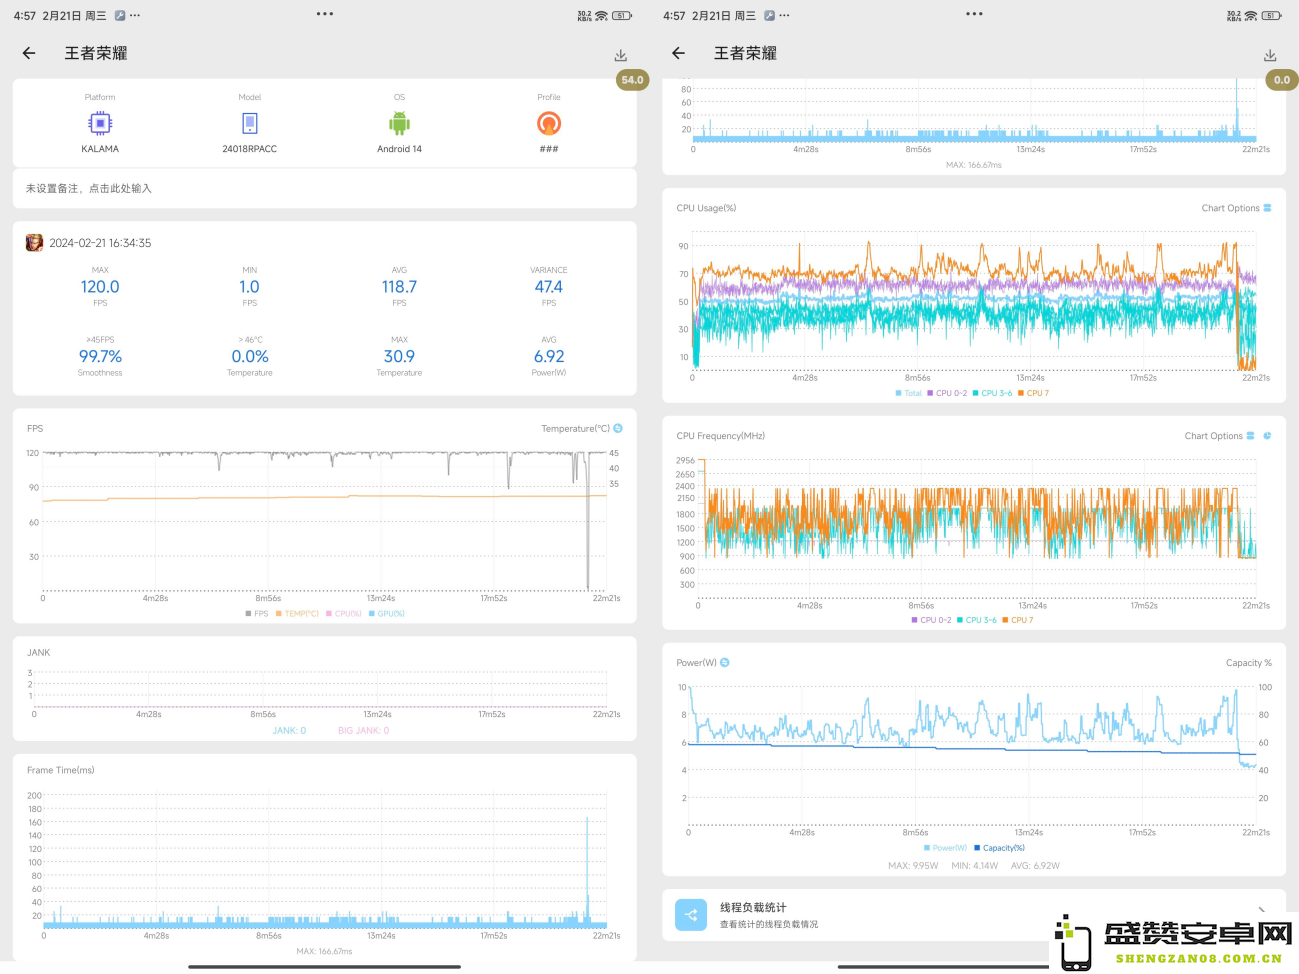This screenshot has width=1299, height=974.
Task: Tap the MAX: 9.95W power statistic
Action: (x=913, y=866)
